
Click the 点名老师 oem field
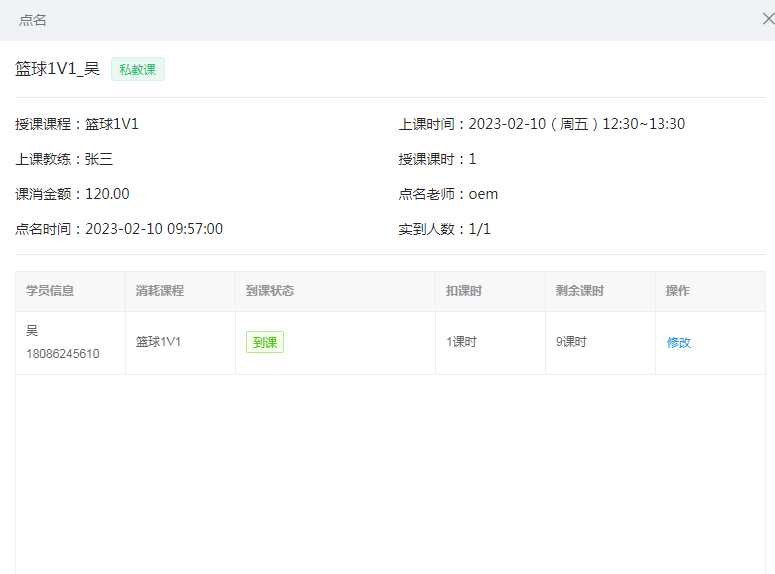click(448, 194)
